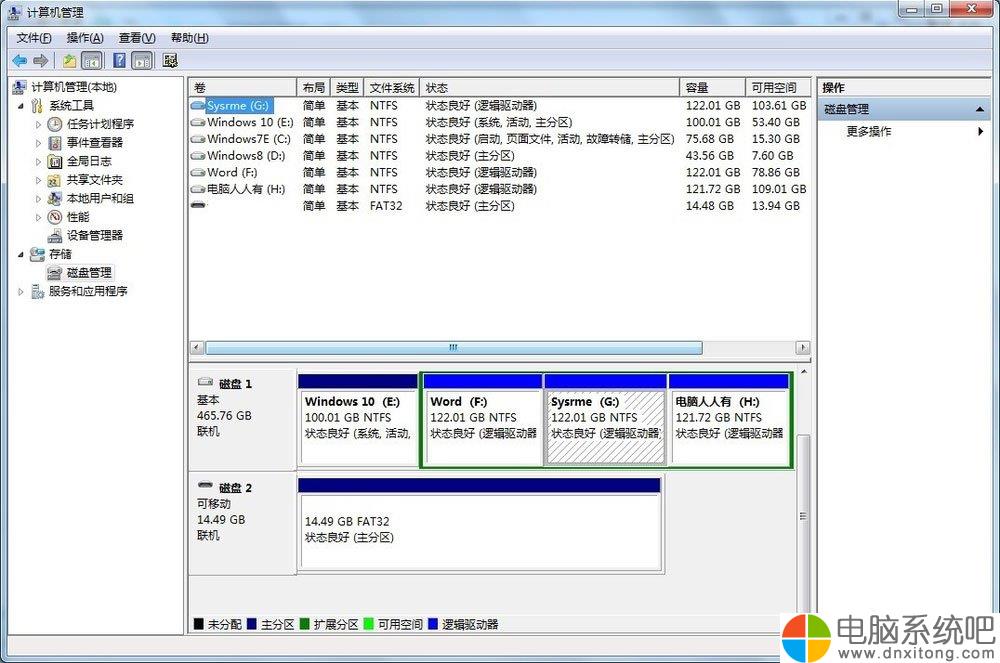The width and height of the screenshot is (1000, 663).
Task: Click the Sysrme (G:) volume drive icon
Action: click(x=198, y=105)
